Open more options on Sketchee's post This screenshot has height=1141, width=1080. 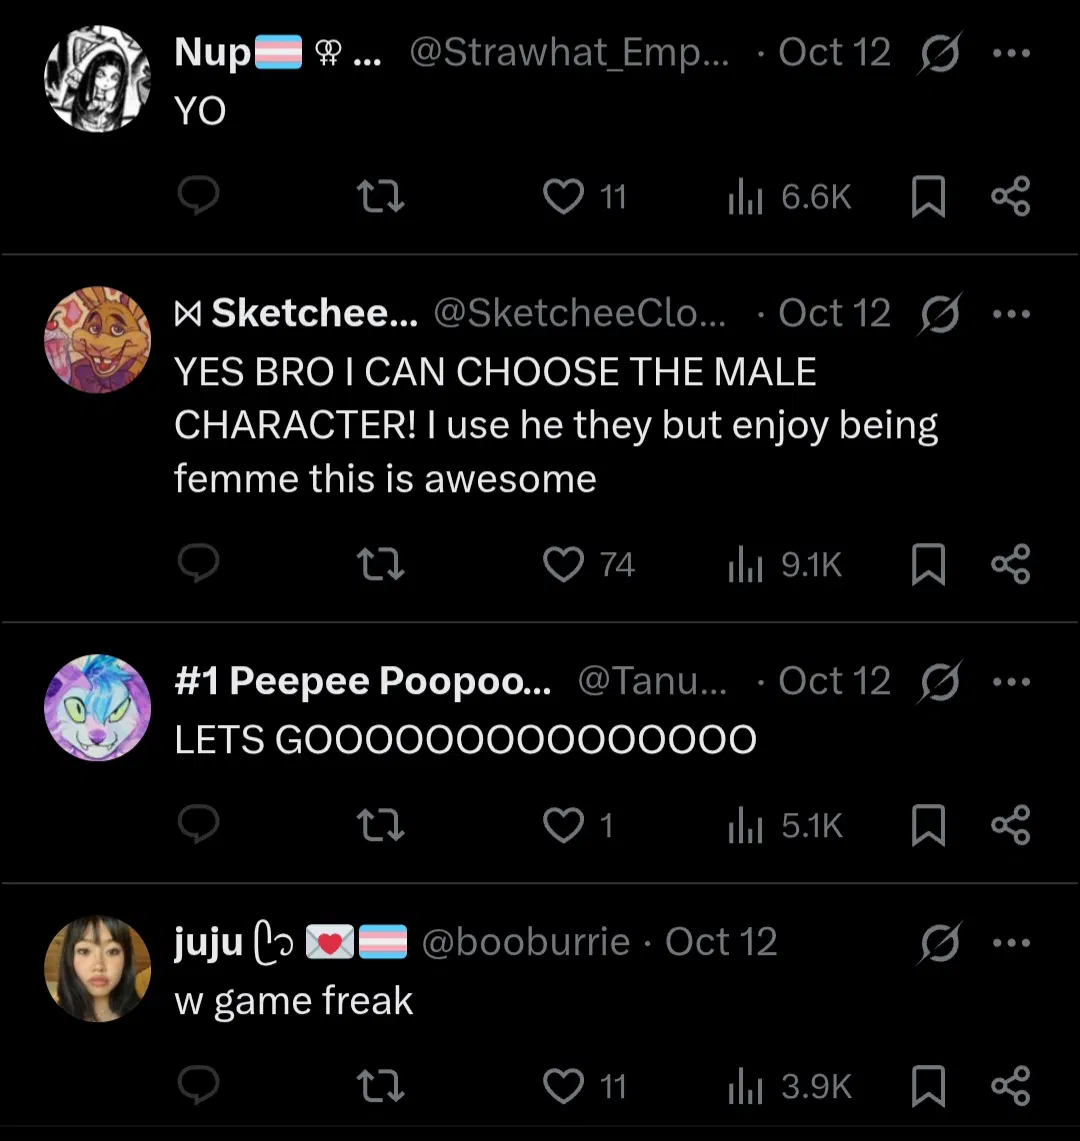pos(1011,314)
